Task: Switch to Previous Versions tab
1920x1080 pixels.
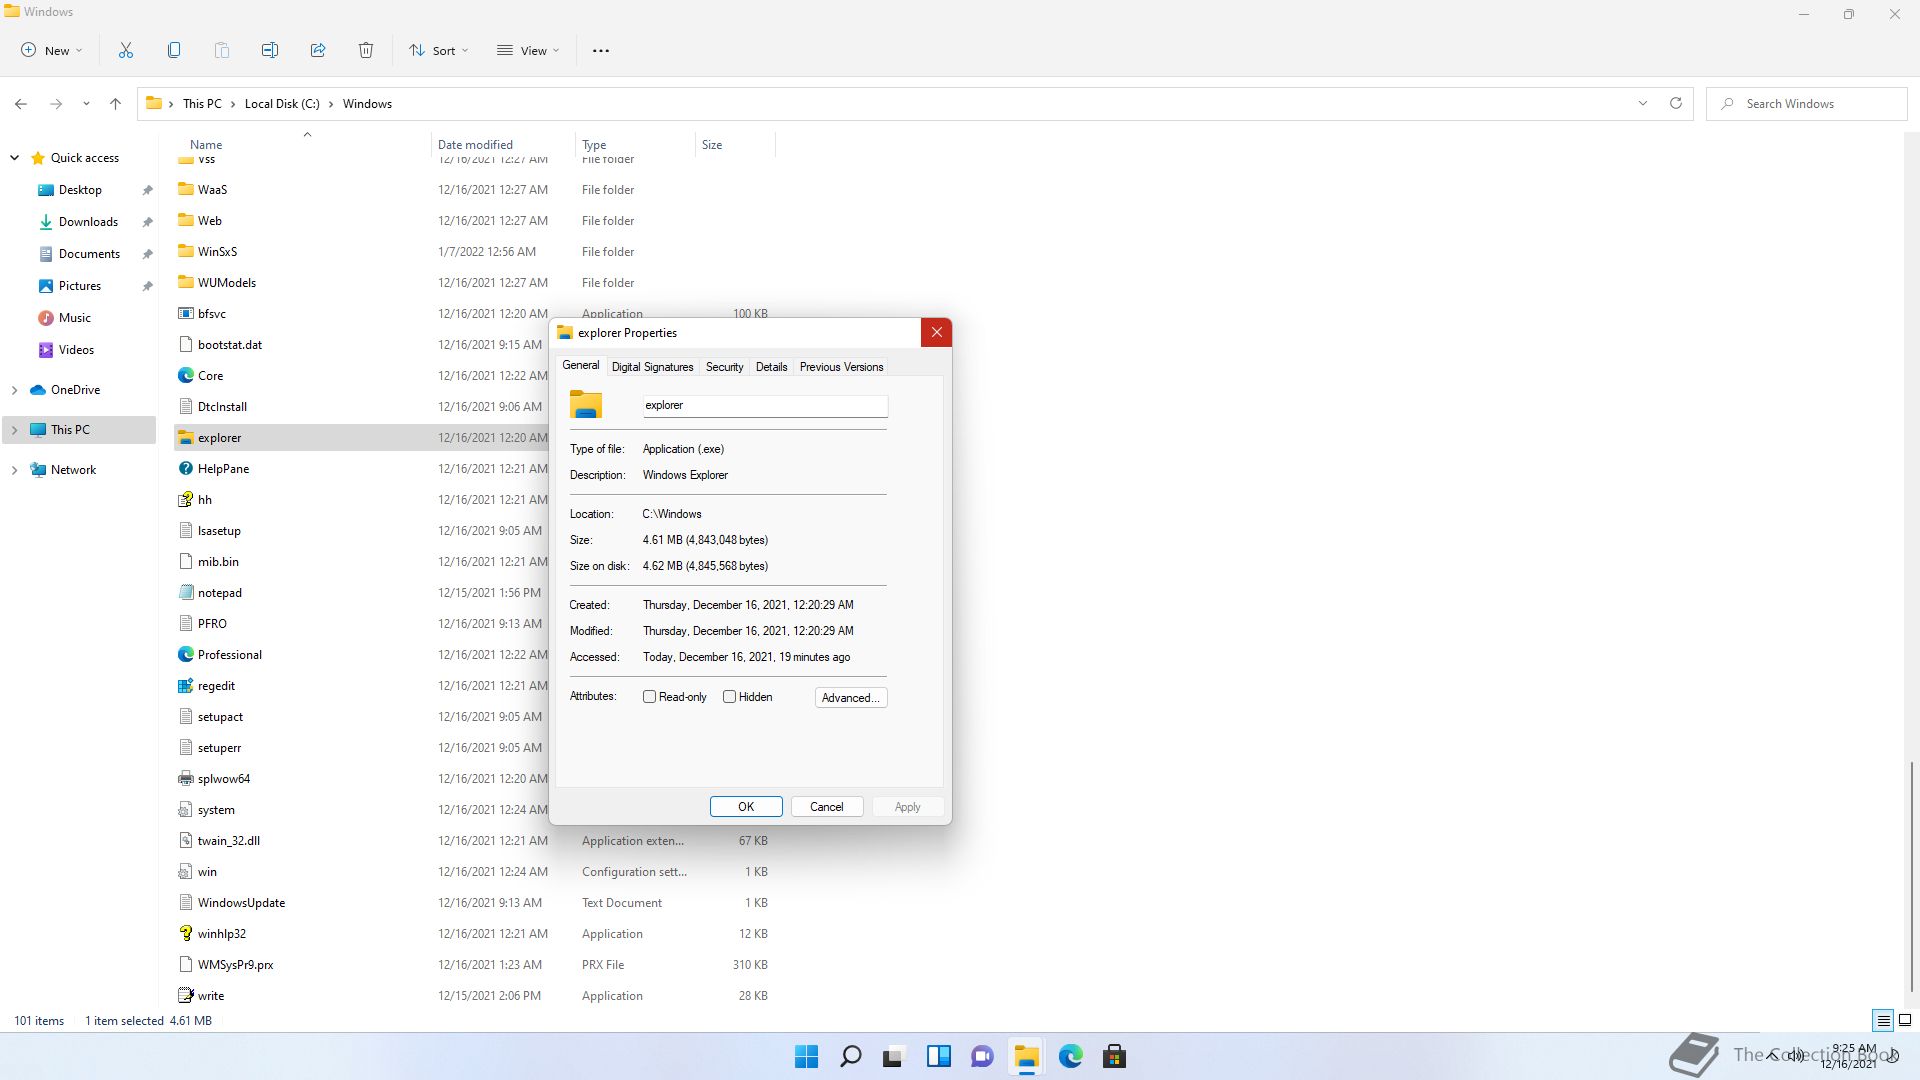Action: tap(841, 367)
